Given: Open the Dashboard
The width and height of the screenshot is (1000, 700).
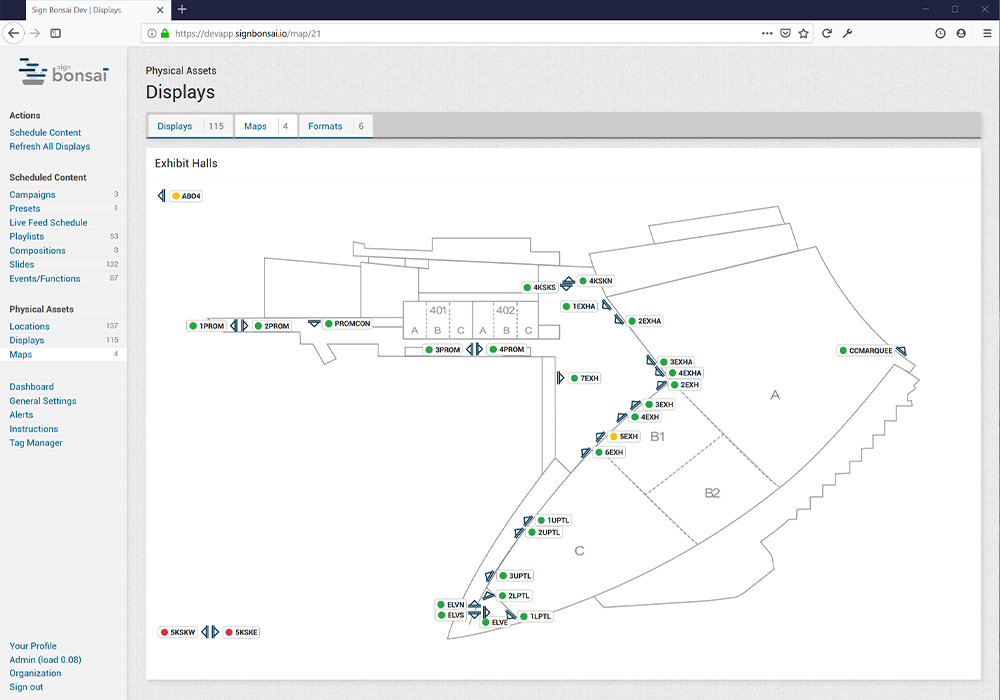Looking at the screenshot, I should point(31,388).
